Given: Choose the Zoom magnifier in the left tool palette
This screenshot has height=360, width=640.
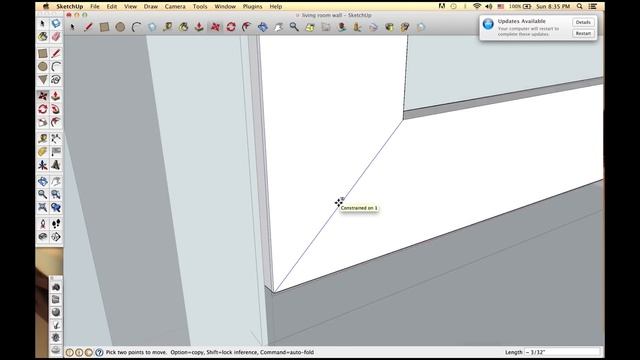Looking at the screenshot, I should point(42,194).
